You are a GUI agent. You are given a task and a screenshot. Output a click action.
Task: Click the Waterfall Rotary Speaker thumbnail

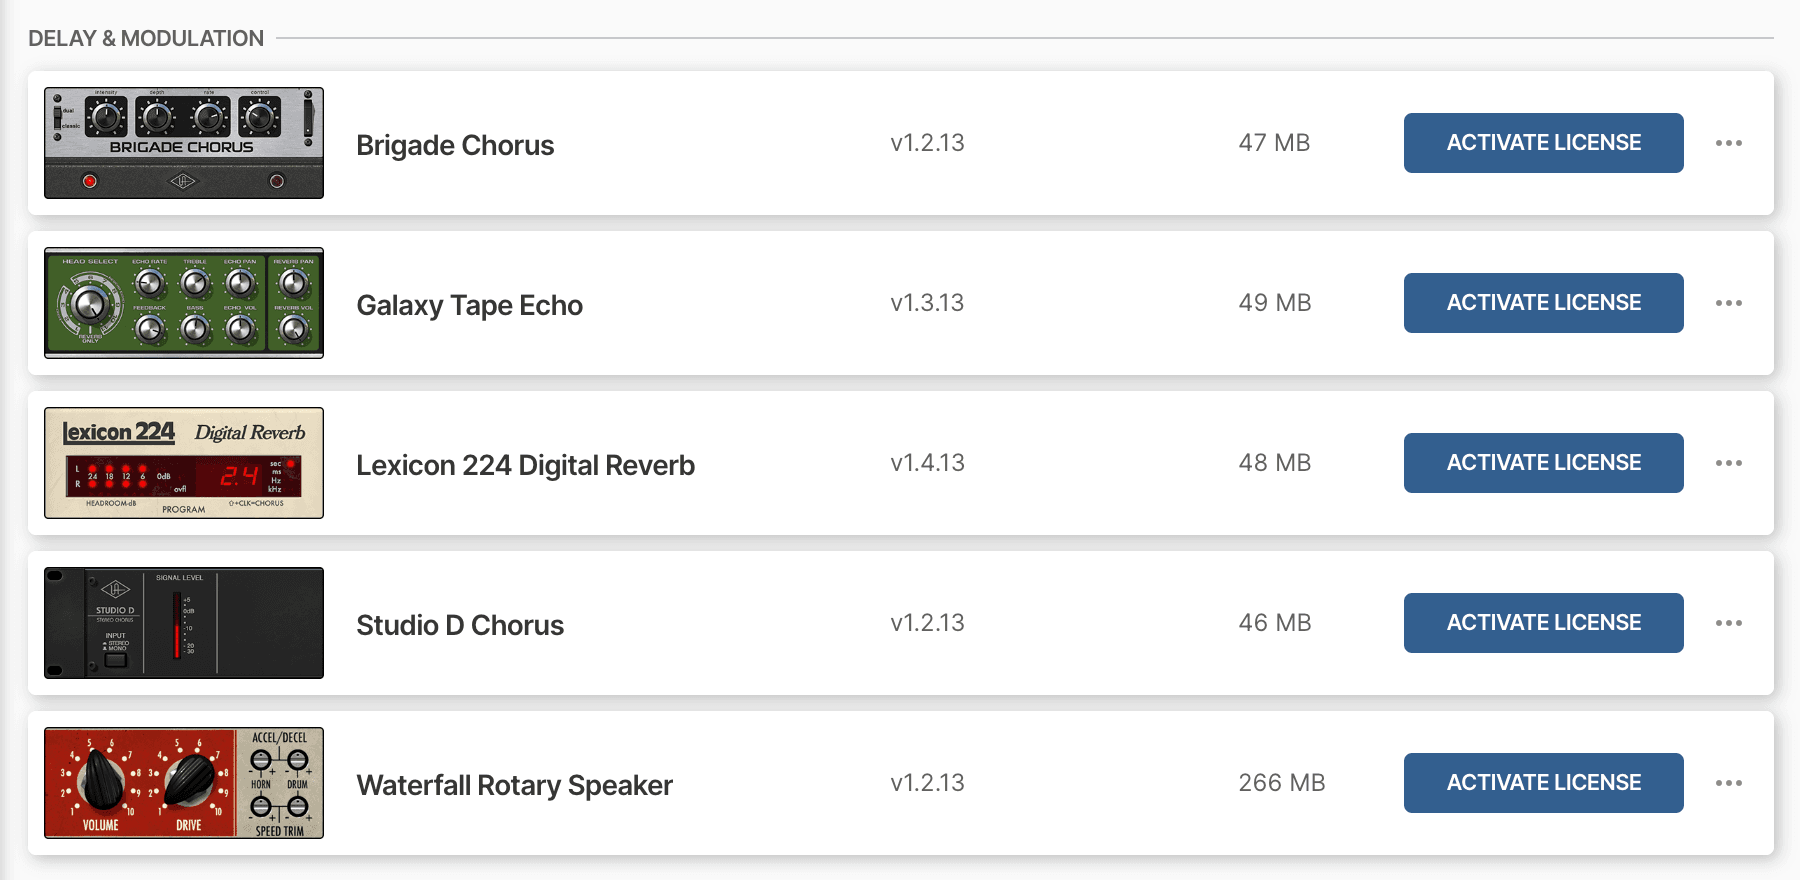click(x=184, y=783)
